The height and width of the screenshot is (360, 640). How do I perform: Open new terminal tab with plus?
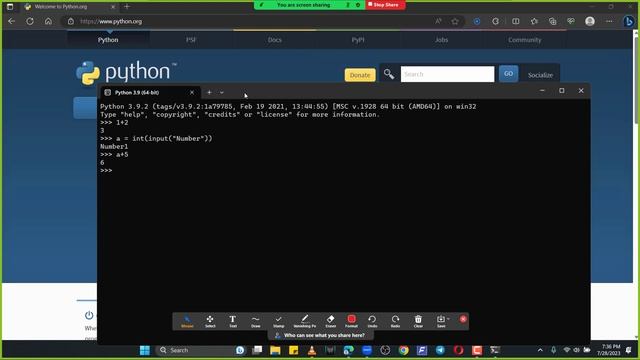point(209,93)
